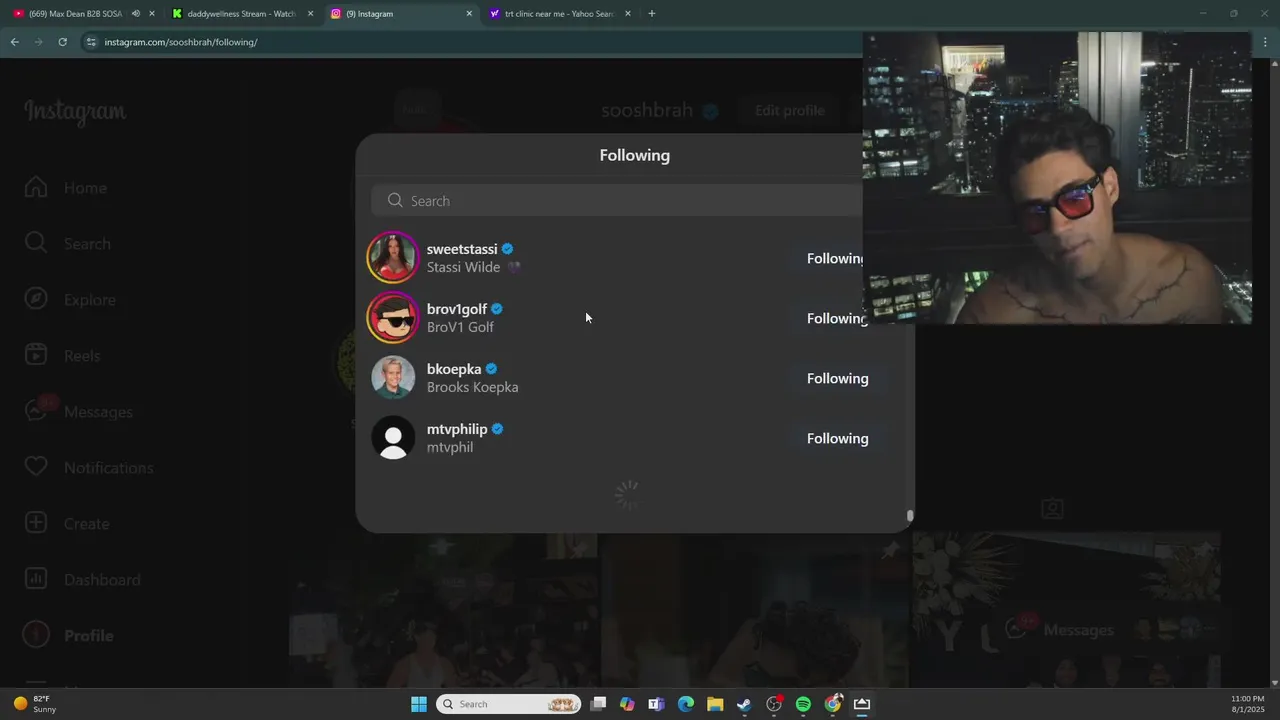Screen dimensions: 1280x720
Task: Click Edit profile button behind dialog
Action: point(789,111)
